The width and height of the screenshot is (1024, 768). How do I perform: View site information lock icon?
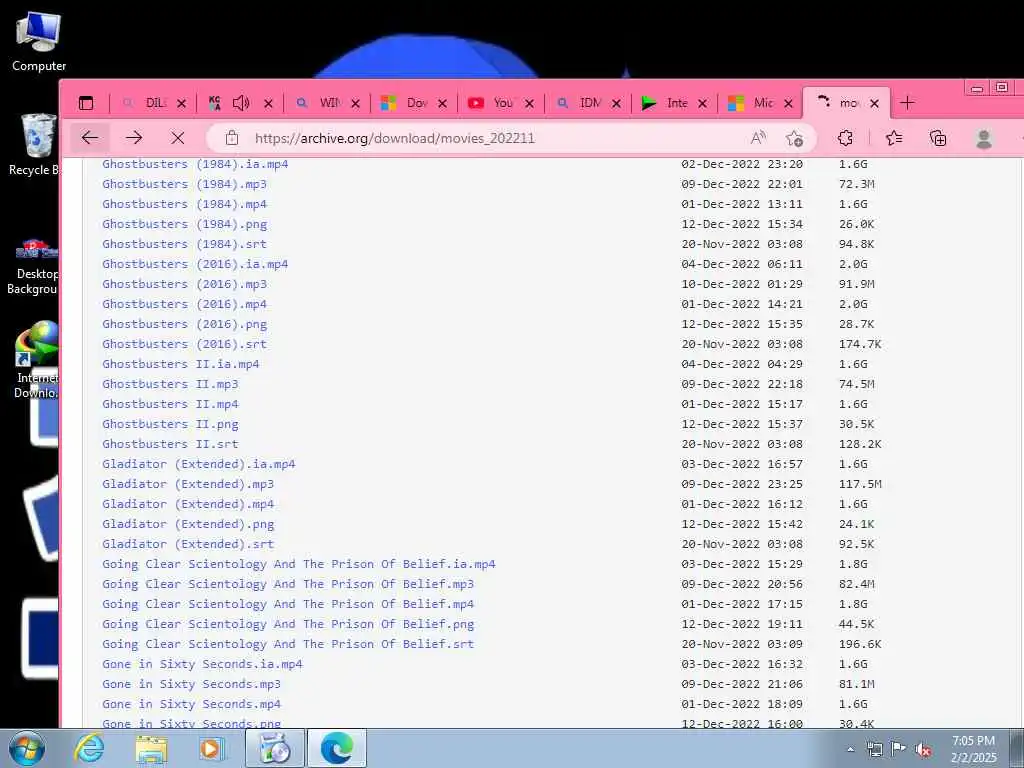click(x=232, y=138)
